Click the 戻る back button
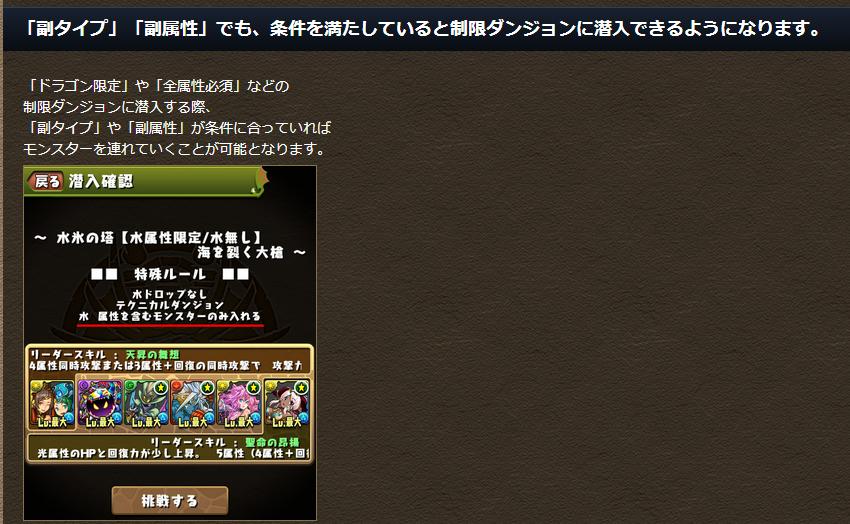The height and width of the screenshot is (524, 850). (46, 182)
